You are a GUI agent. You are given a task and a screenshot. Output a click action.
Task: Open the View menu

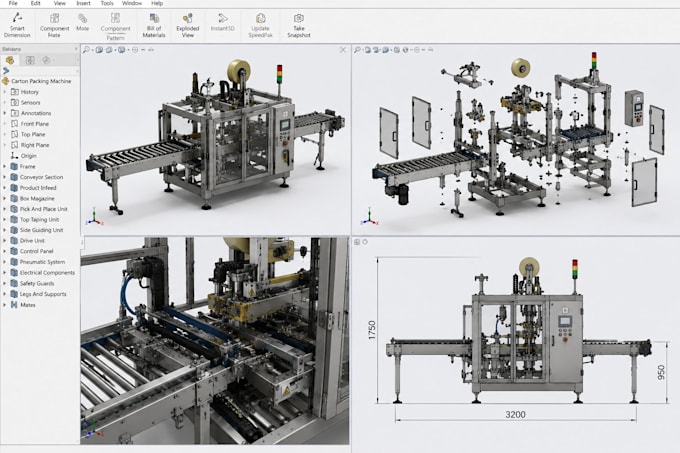(x=59, y=3)
